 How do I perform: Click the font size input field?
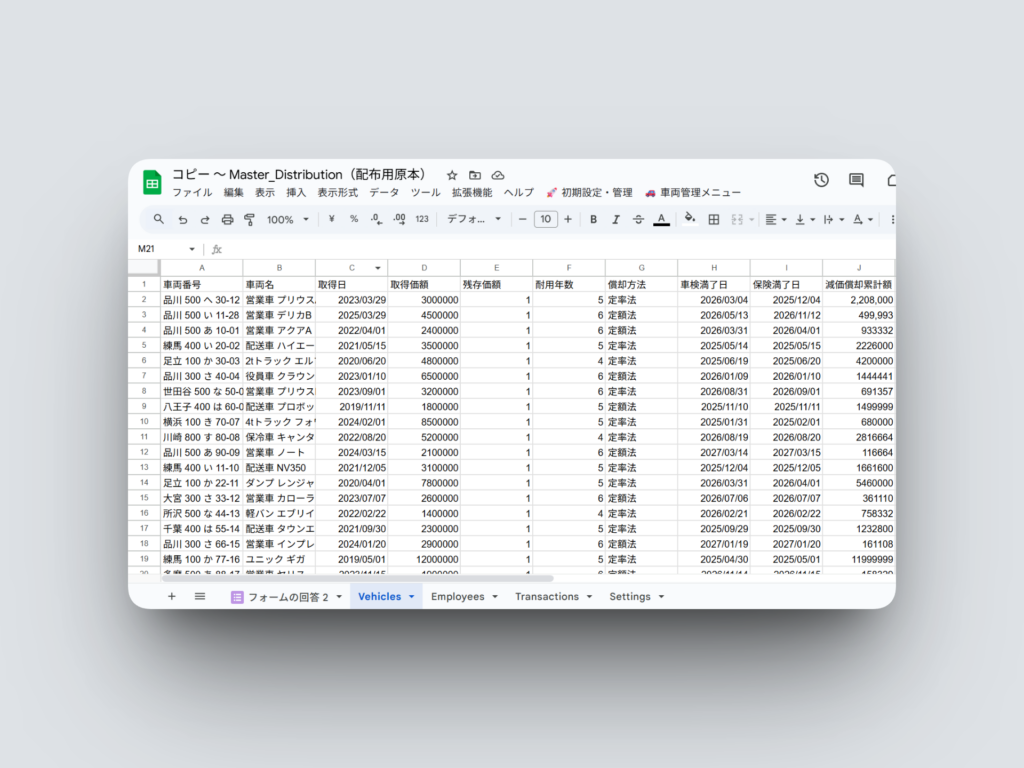click(x=545, y=219)
